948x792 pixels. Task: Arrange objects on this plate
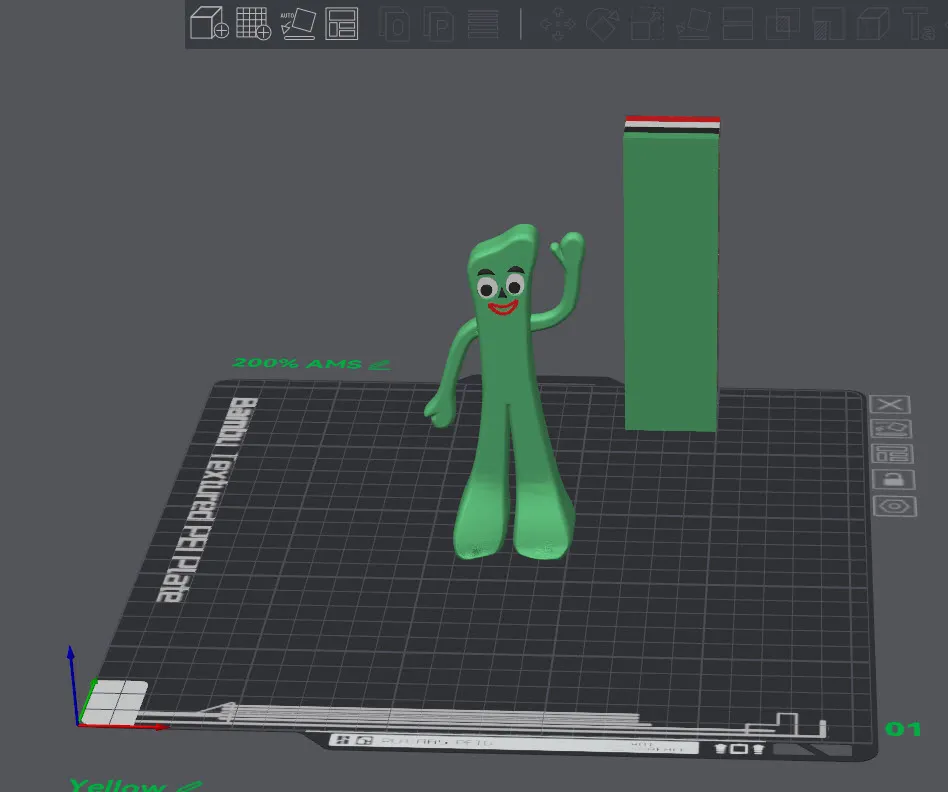pyautogui.click(x=892, y=454)
